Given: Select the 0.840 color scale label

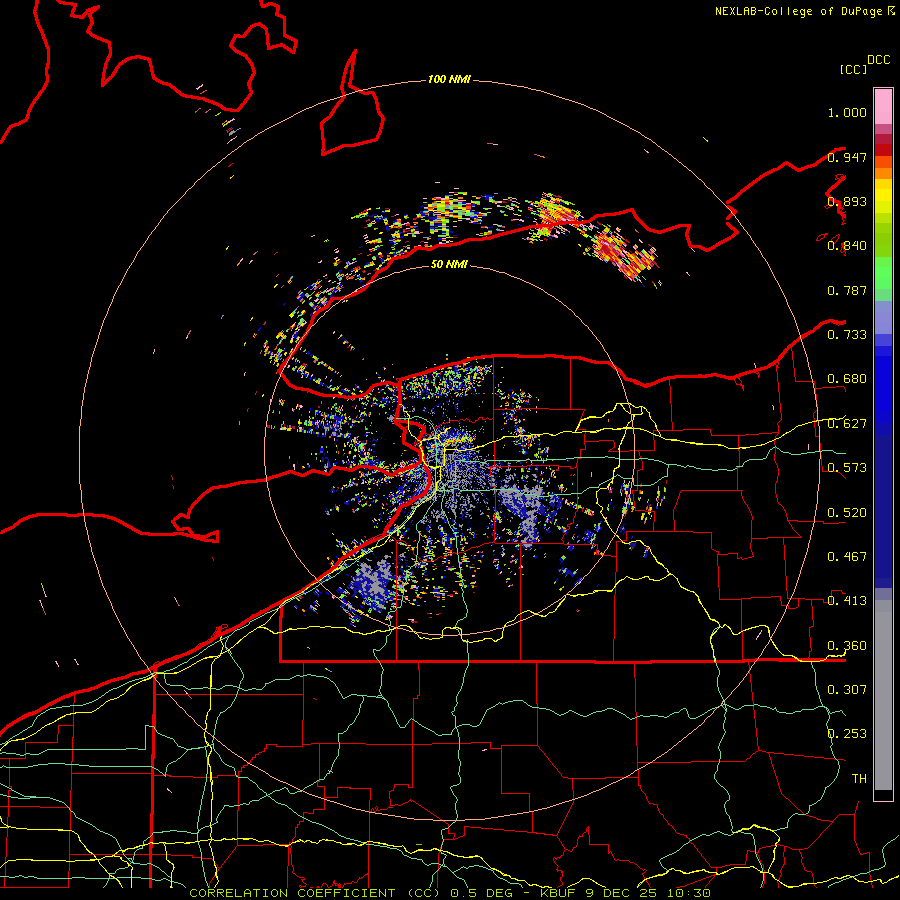Looking at the screenshot, I should pos(847,246).
